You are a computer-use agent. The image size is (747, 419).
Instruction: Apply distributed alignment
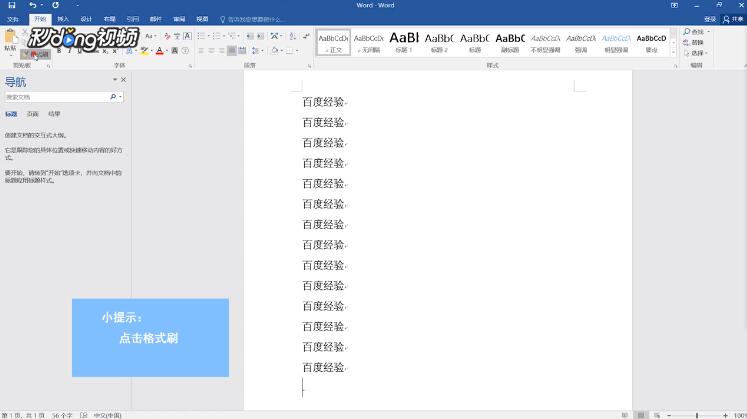[242, 50]
